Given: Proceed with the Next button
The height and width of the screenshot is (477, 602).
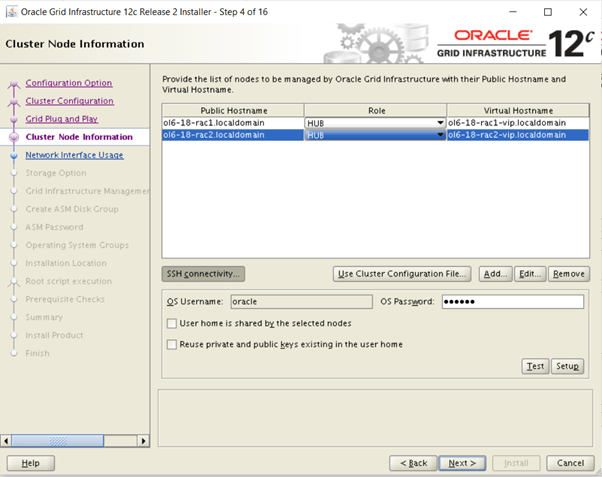Looking at the screenshot, I should 461,463.
